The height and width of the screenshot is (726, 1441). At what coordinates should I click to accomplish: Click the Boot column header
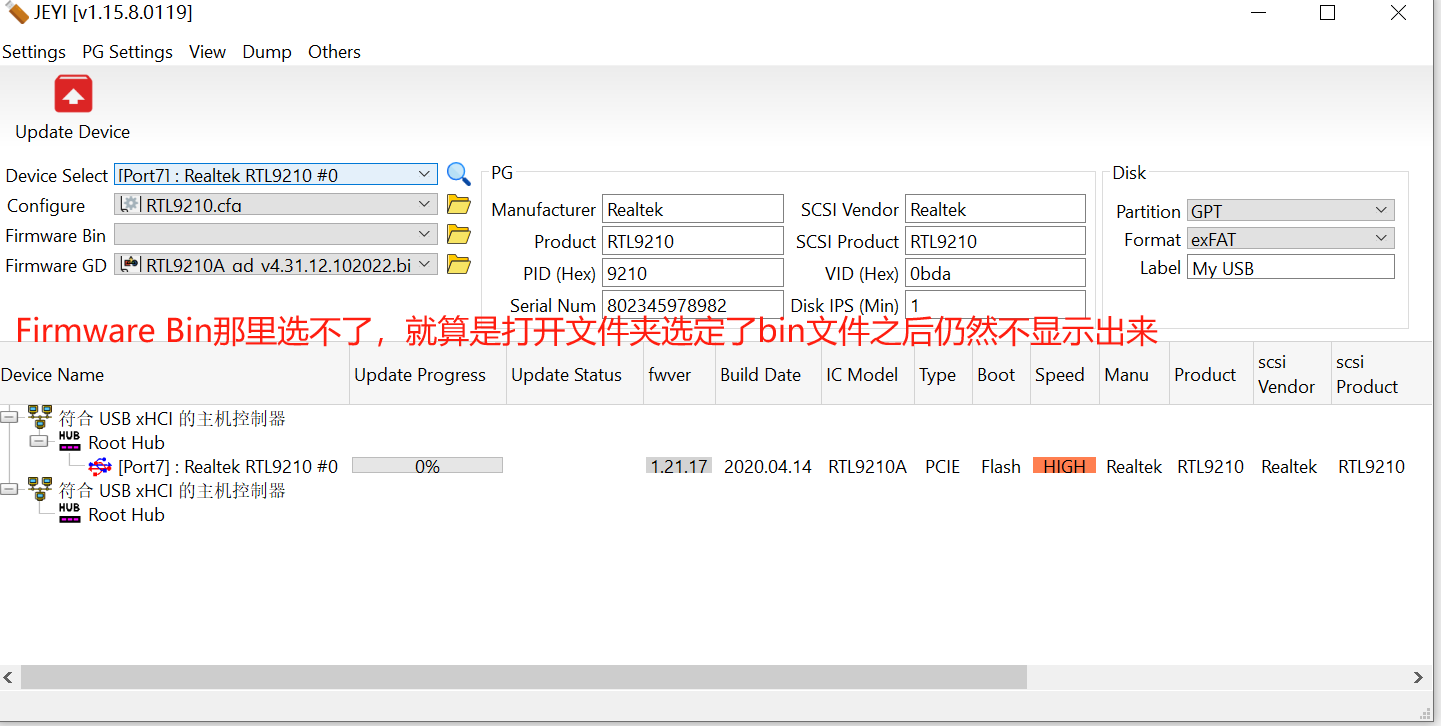coord(1001,374)
